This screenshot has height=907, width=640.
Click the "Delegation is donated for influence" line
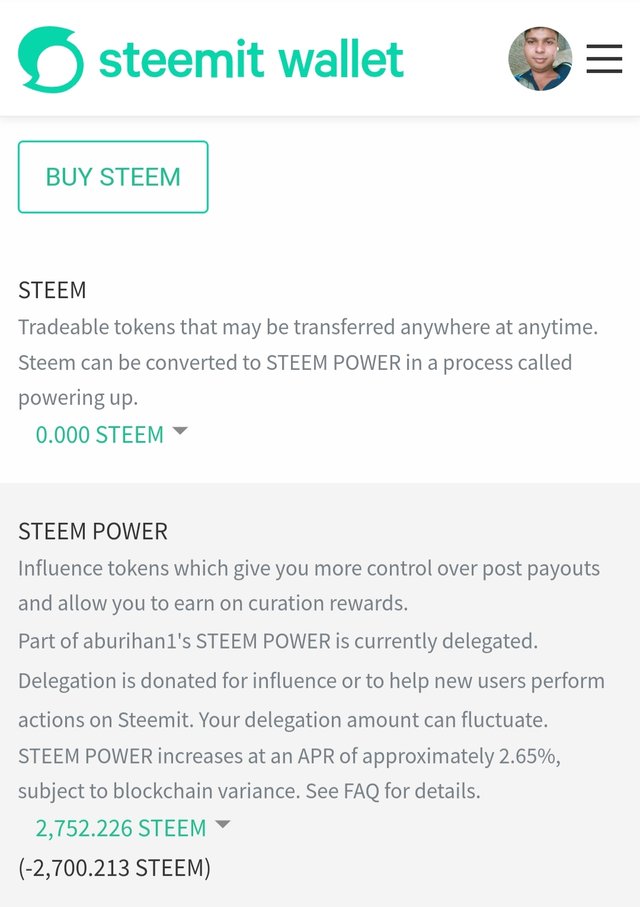pos(311,681)
